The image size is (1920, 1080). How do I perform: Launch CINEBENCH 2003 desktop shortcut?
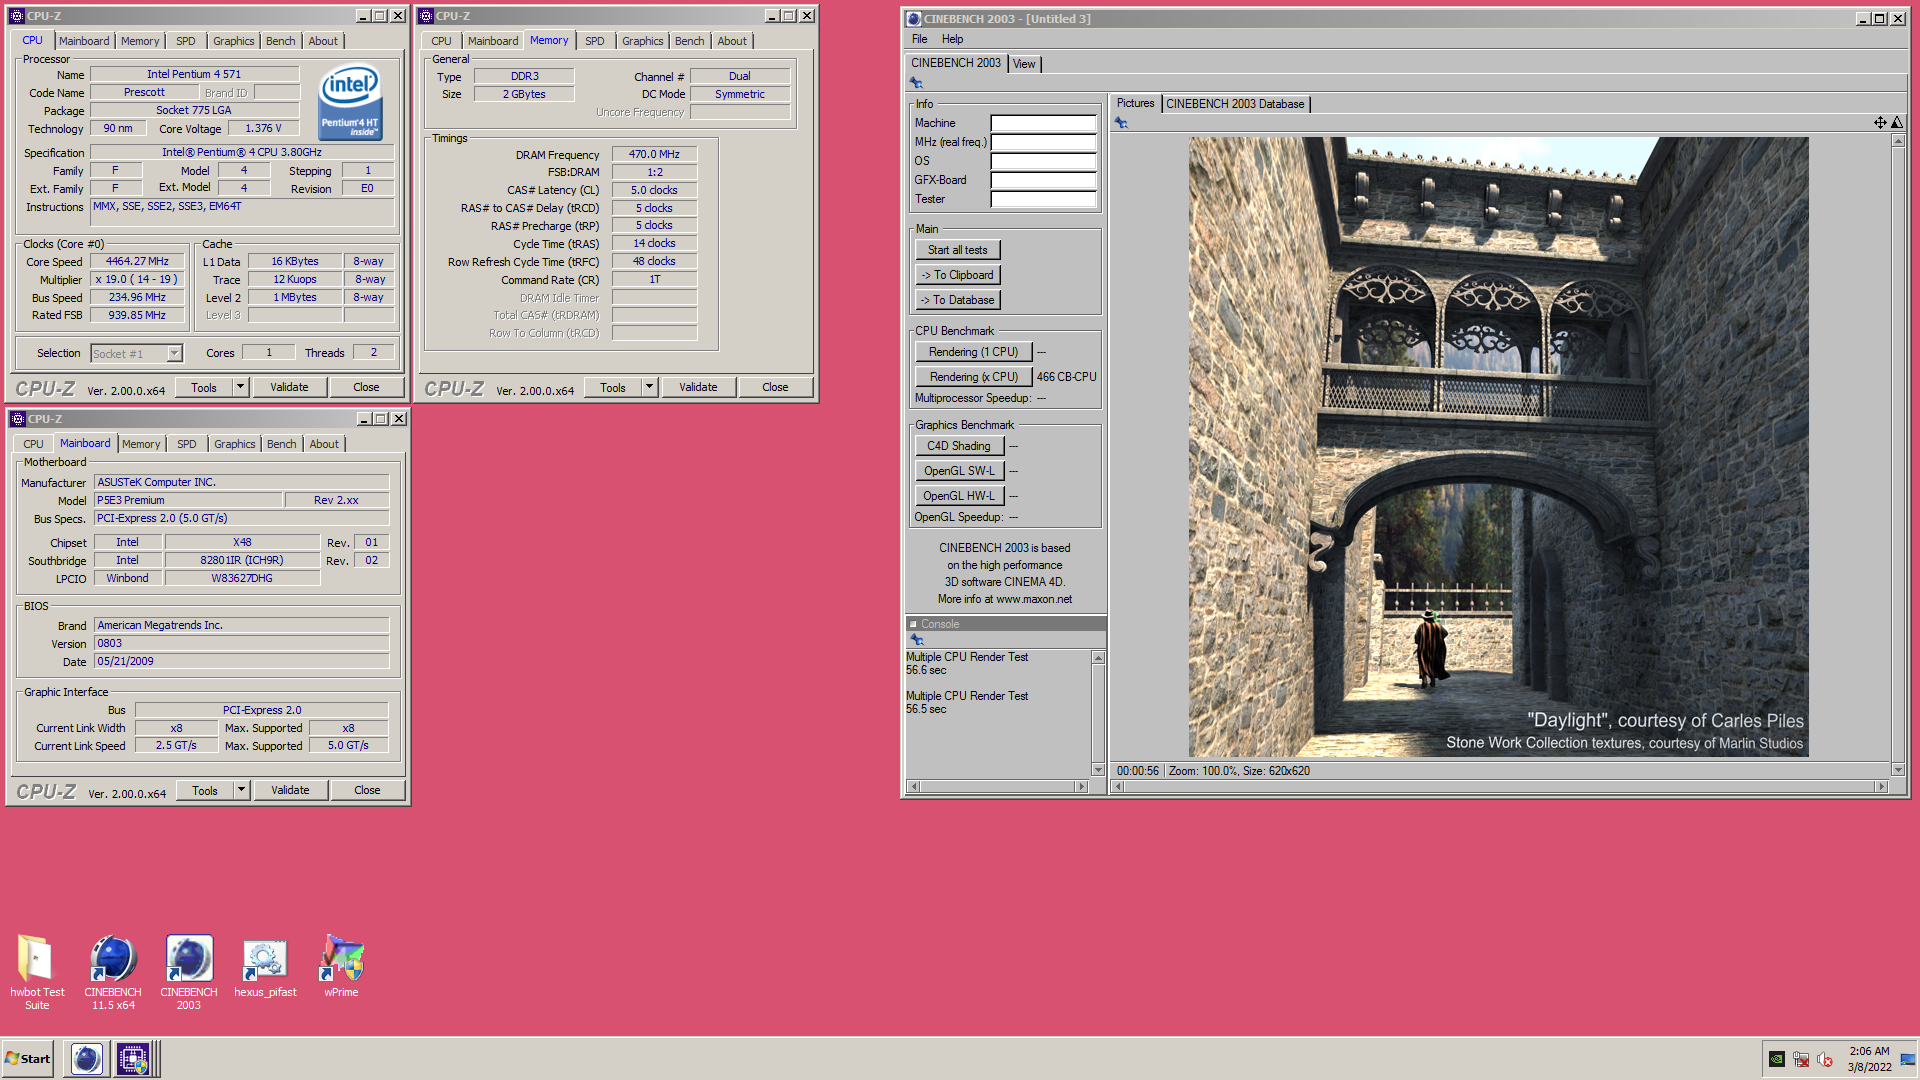click(189, 971)
